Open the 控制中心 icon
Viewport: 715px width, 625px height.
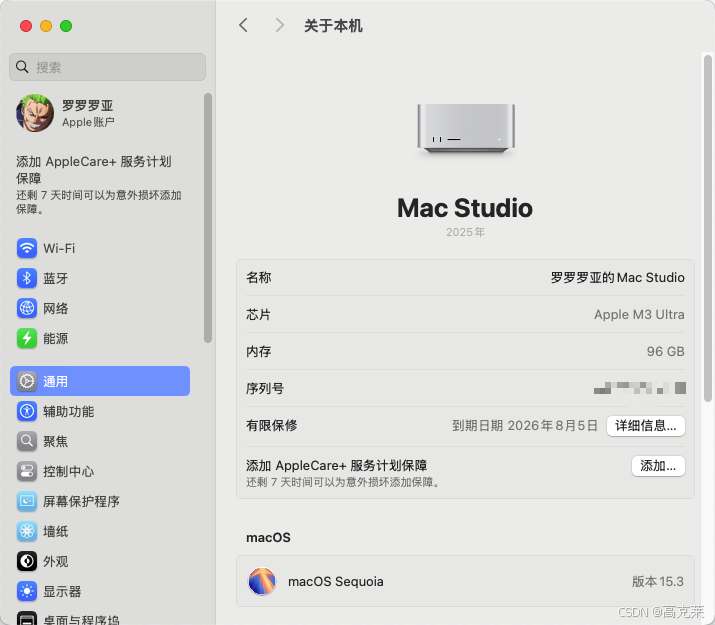(x=27, y=471)
